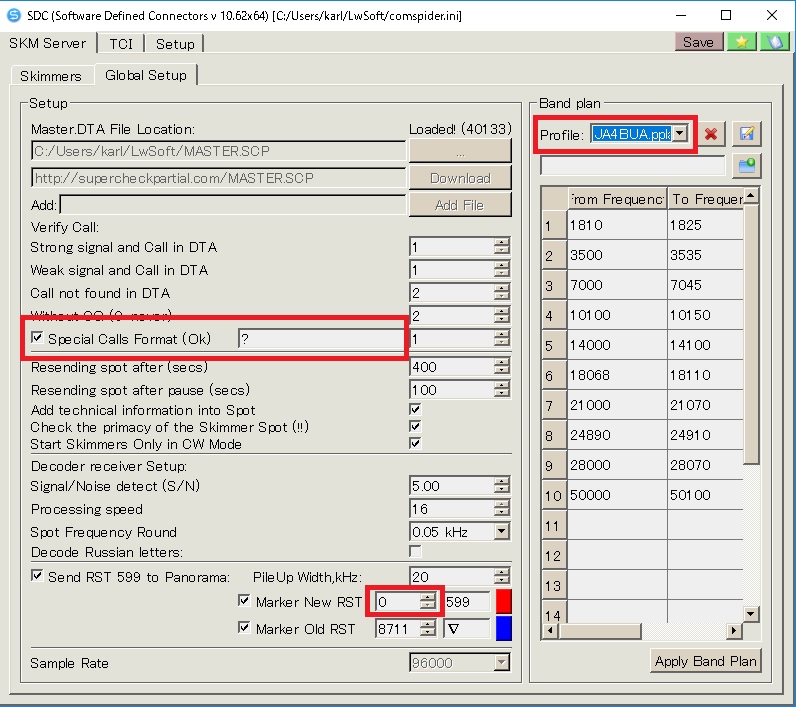The image size is (796, 707).
Task: Click band plan scroll left arrow
Action: coord(550,631)
